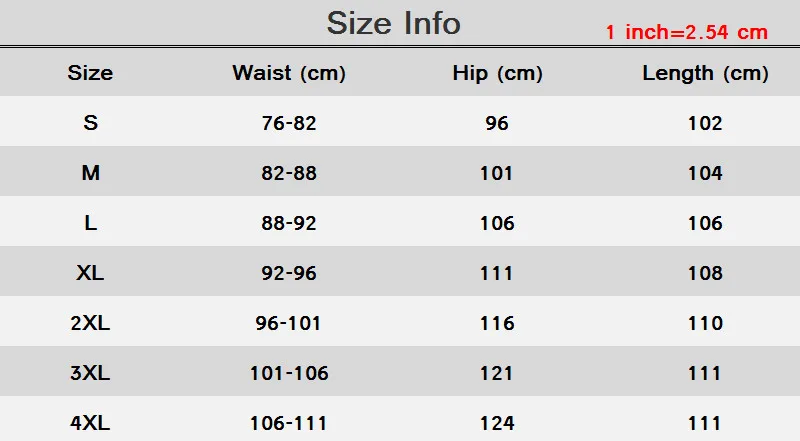Click the M size label
The height and width of the screenshot is (441, 800).
91,173
